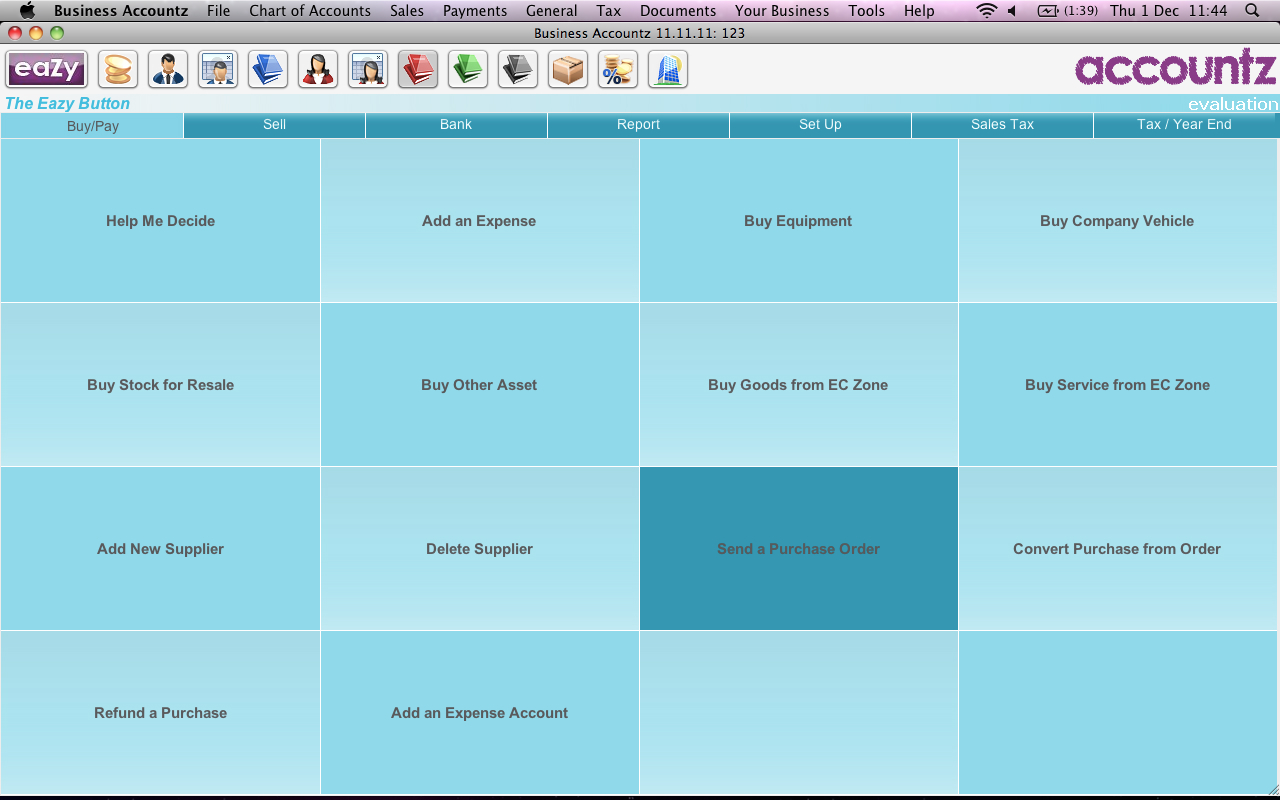The image size is (1280, 800).
Task: Click Refund a Purchase tile
Action: coord(160,713)
